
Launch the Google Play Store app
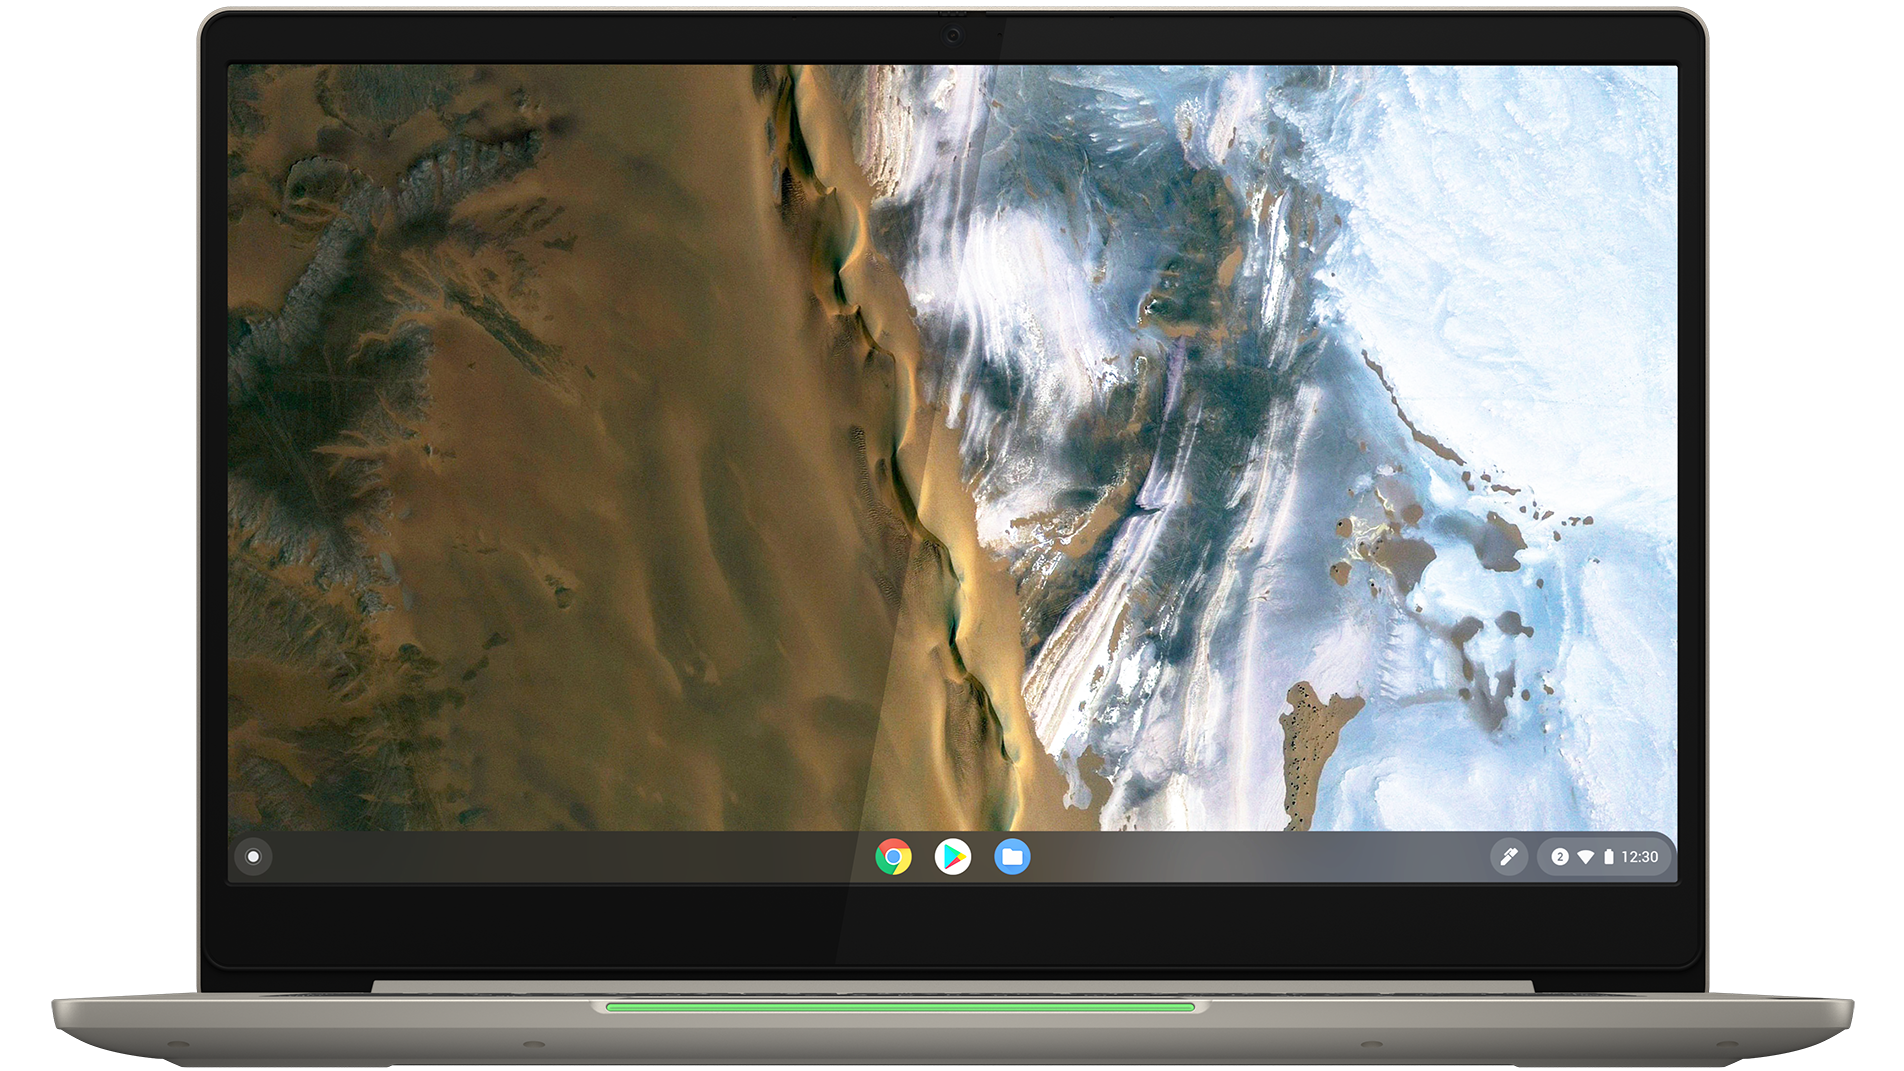coord(952,857)
